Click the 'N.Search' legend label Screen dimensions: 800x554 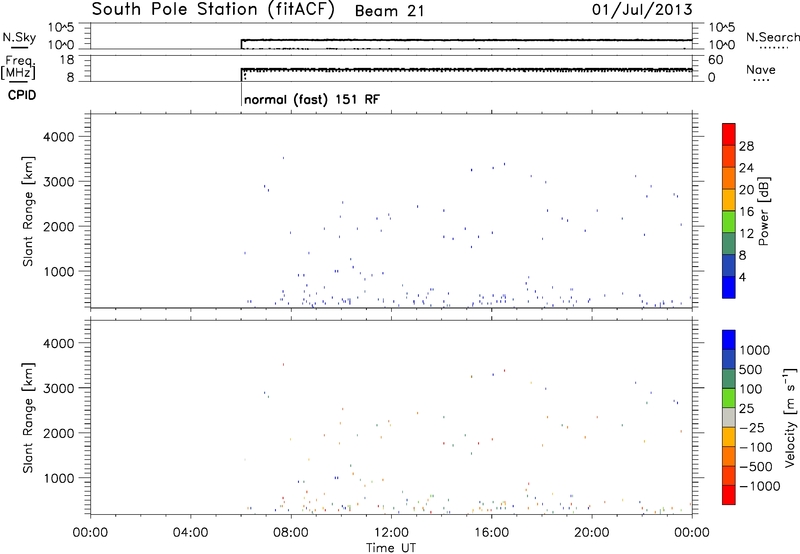click(773, 37)
